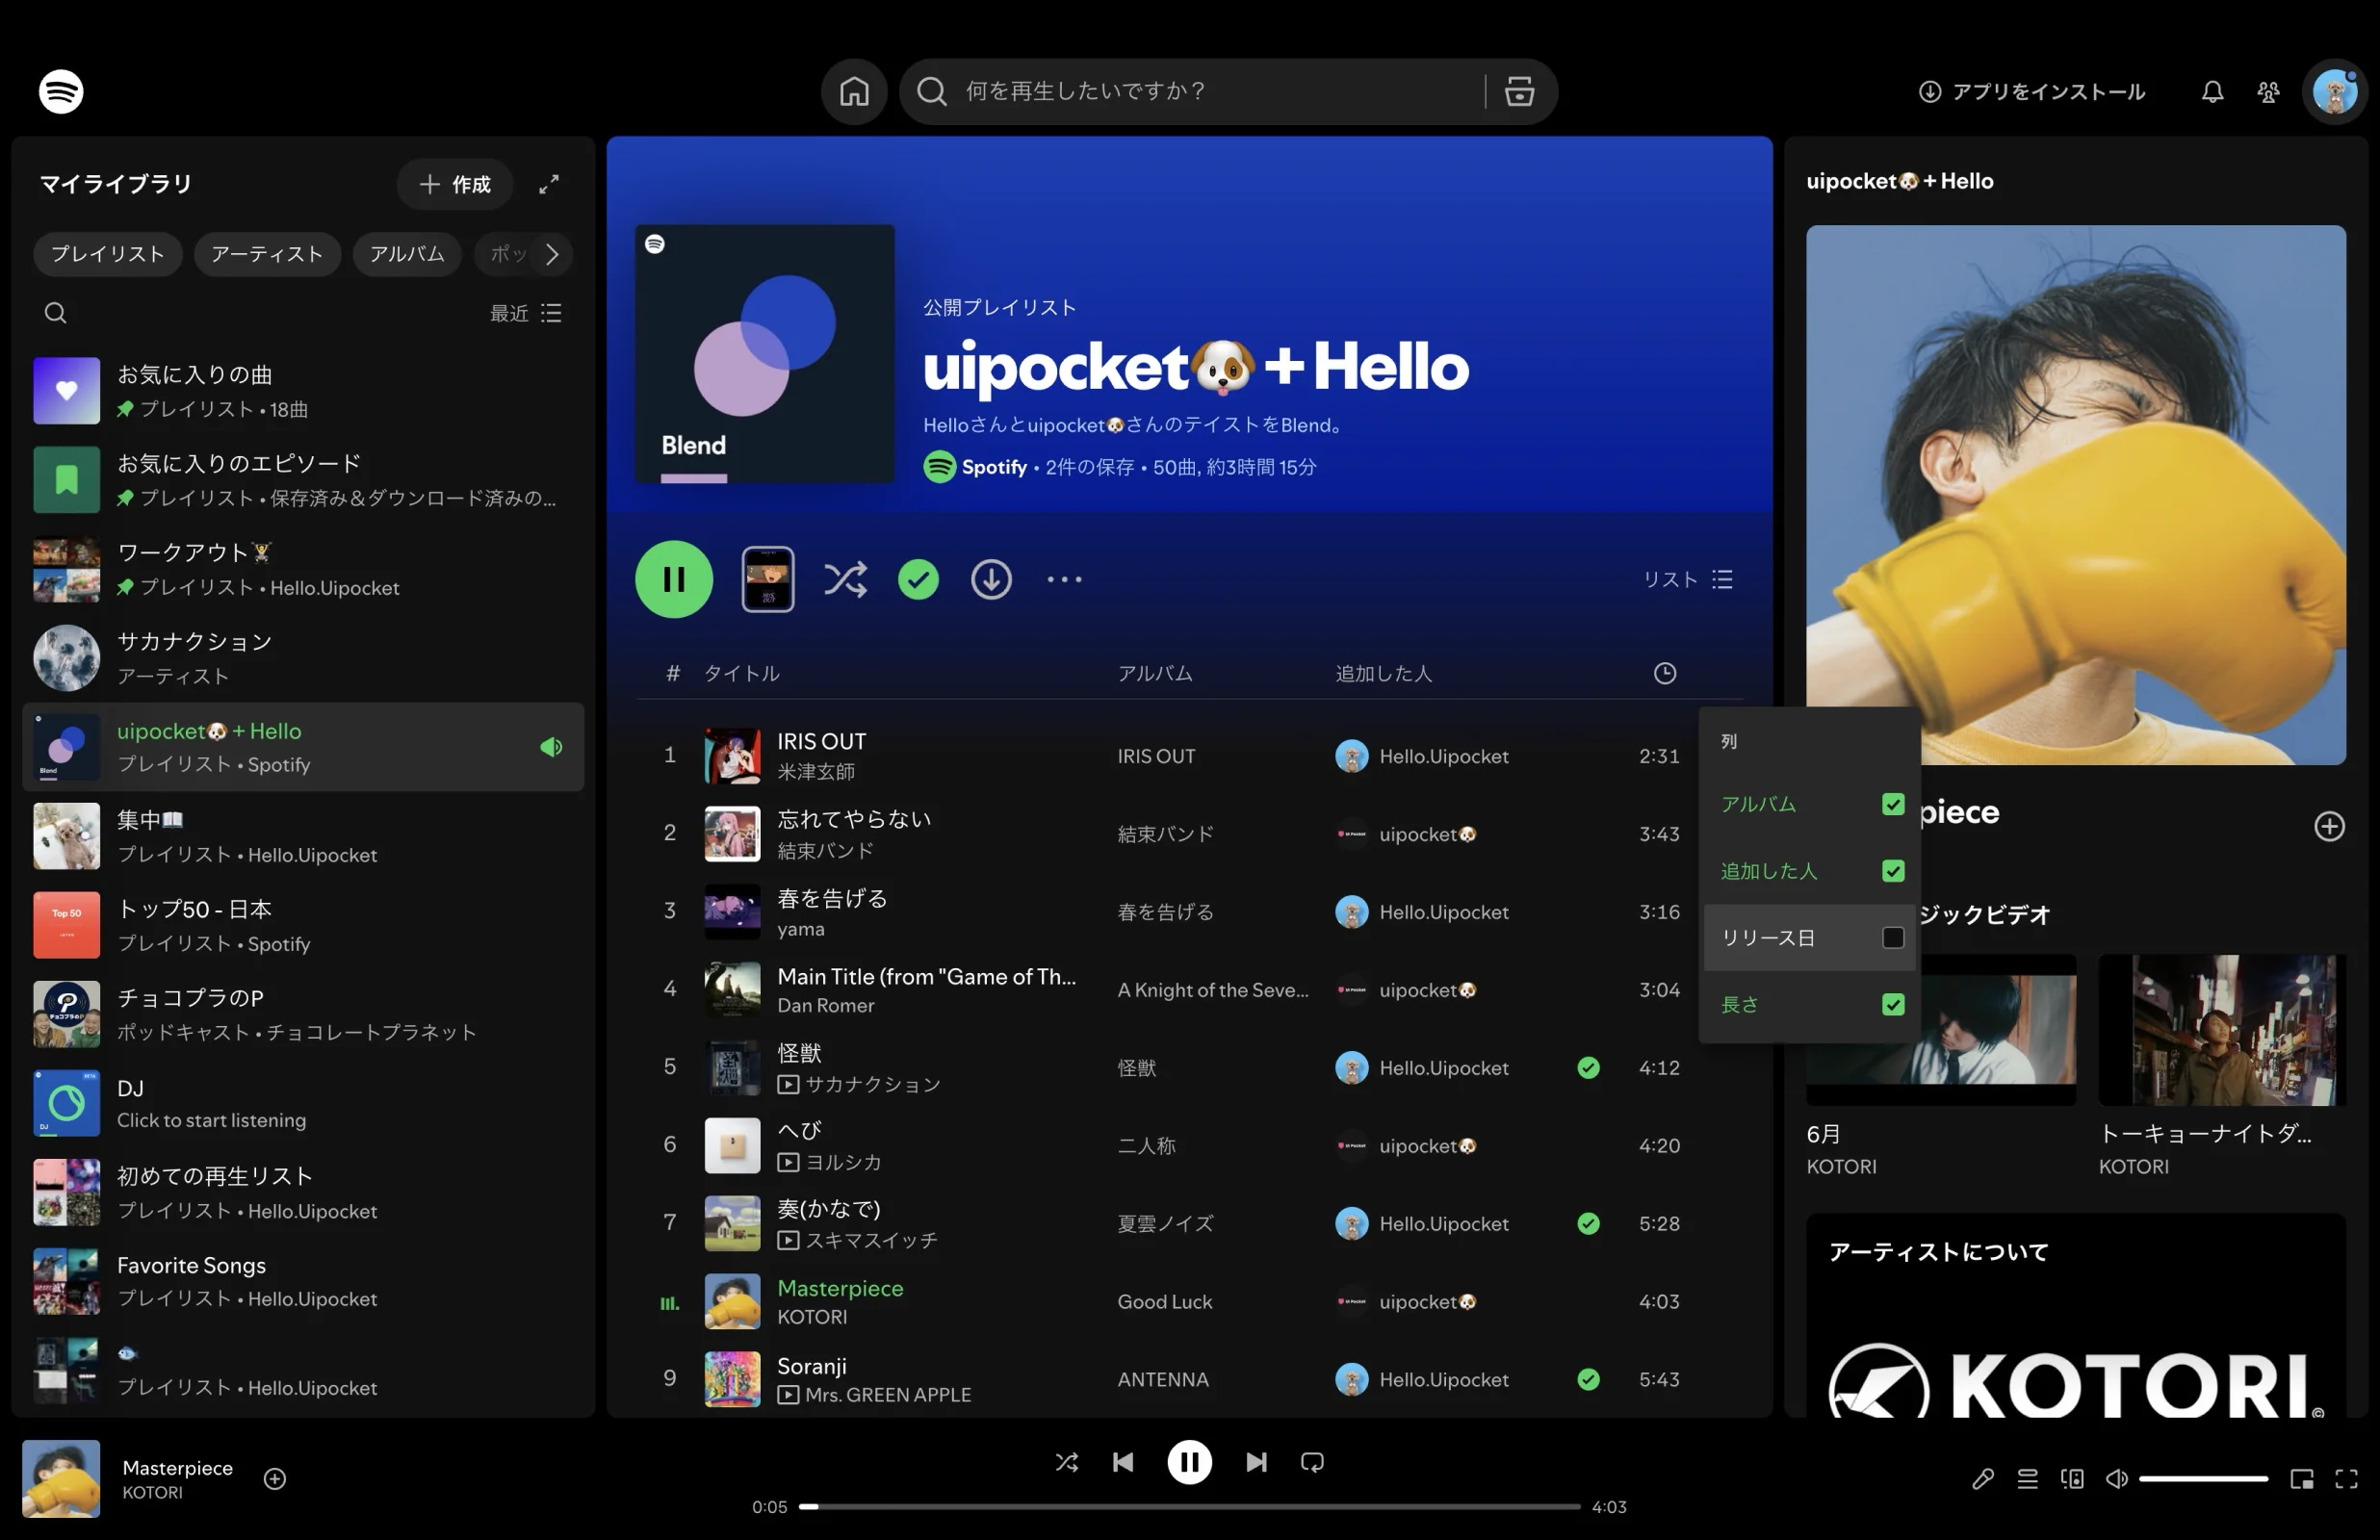2380x1540 pixels.
Task: Open notifications bell
Action: [2212, 92]
